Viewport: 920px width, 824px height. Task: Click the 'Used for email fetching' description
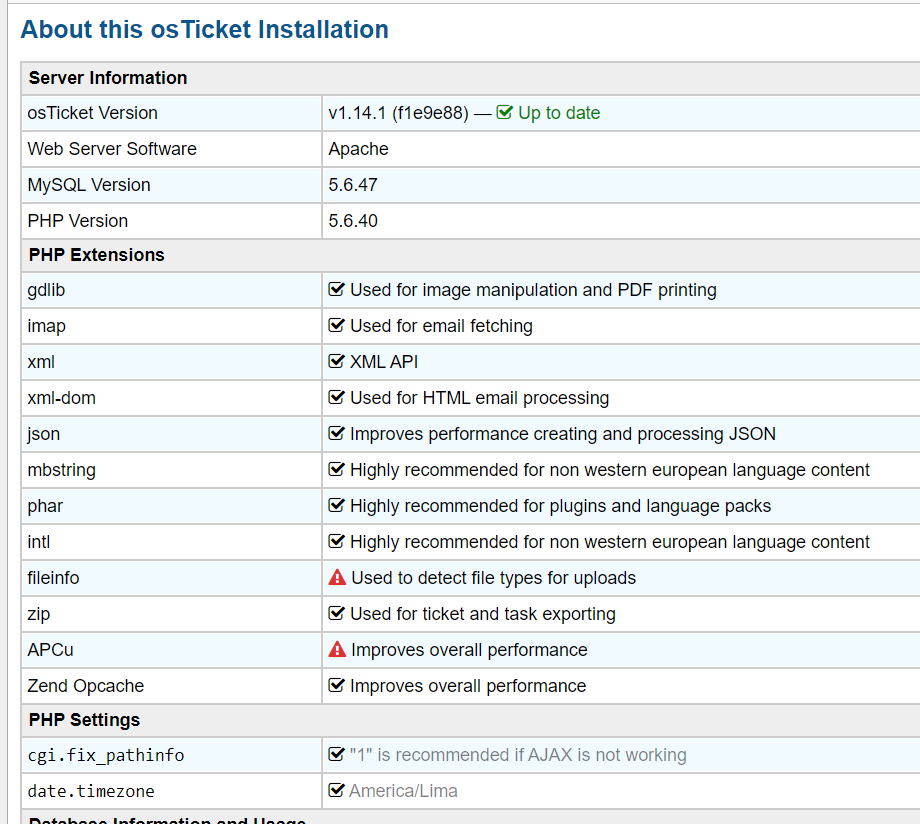[x=441, y=326]
